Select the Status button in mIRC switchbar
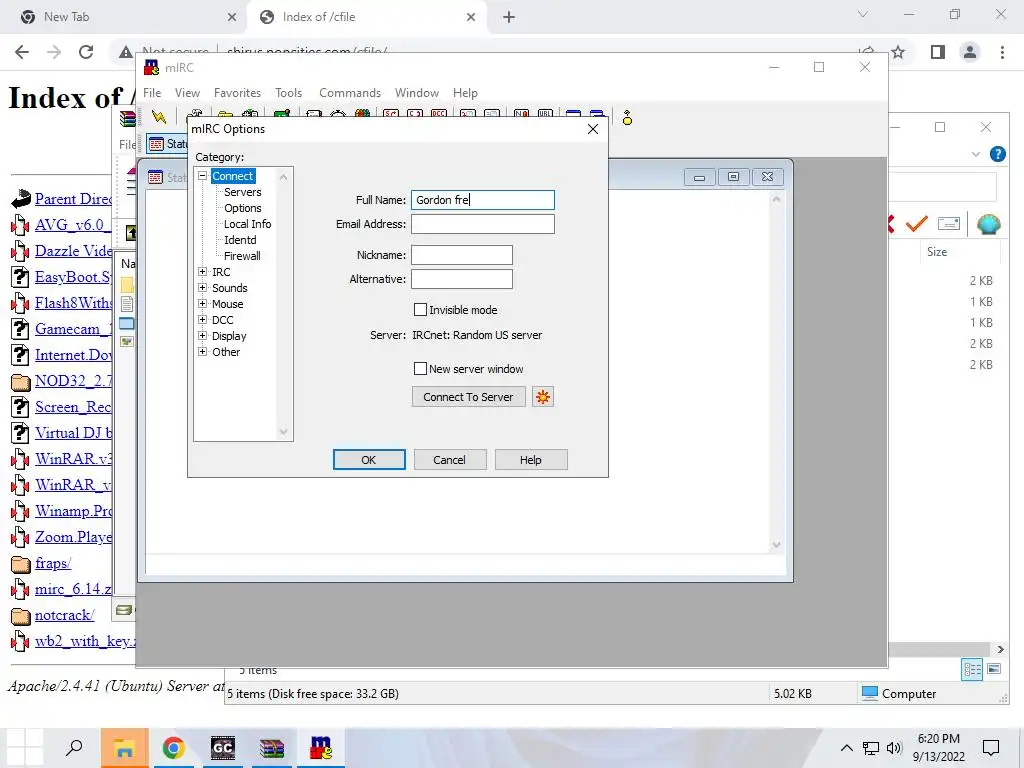 pos(167,144)
